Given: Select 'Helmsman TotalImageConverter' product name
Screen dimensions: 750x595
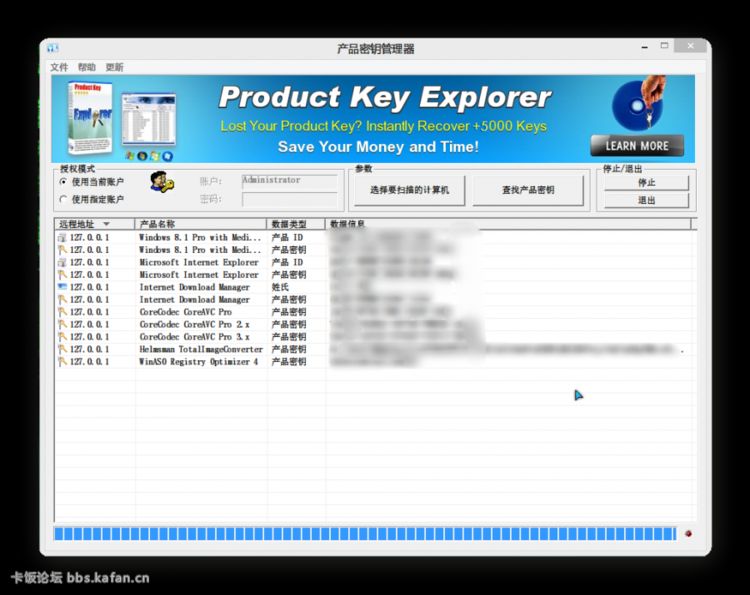Looking at the screenshot, I should (201, 349).
